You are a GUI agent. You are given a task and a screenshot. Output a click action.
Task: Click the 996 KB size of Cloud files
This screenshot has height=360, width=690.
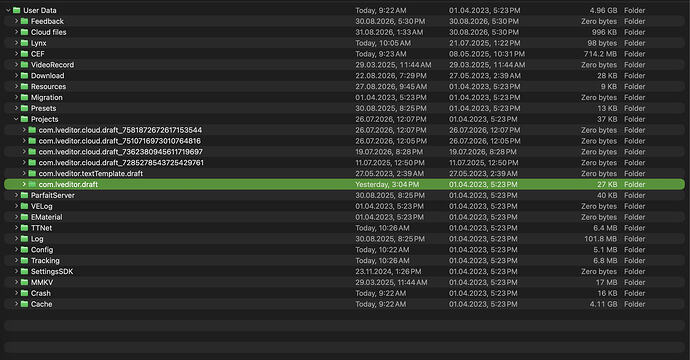click(604, 32)
